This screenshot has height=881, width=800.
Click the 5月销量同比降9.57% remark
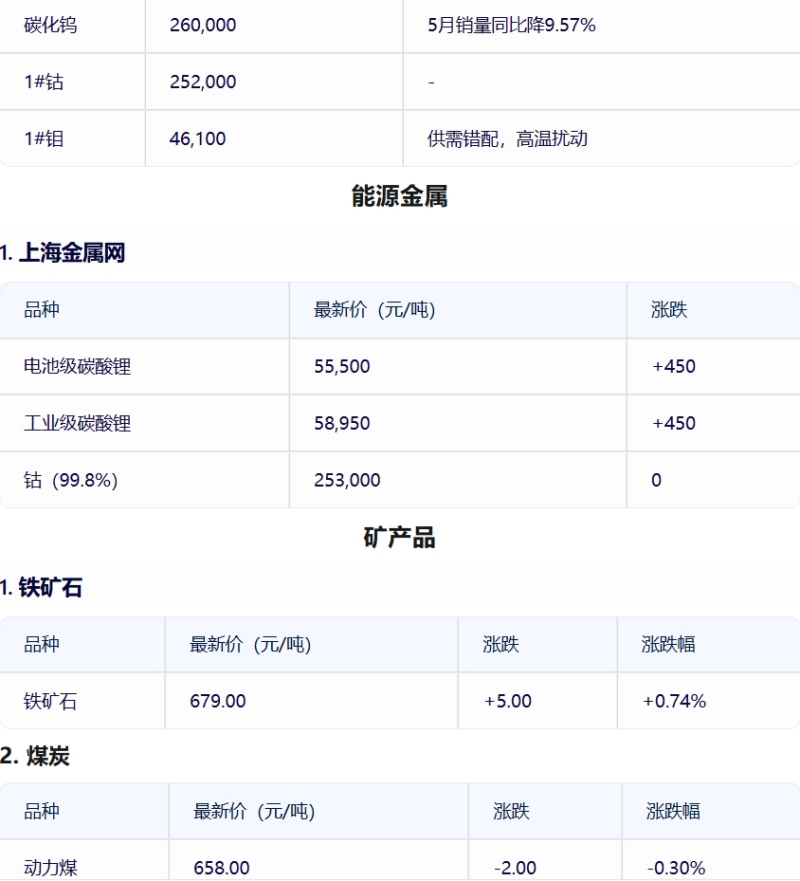(511, 25)
